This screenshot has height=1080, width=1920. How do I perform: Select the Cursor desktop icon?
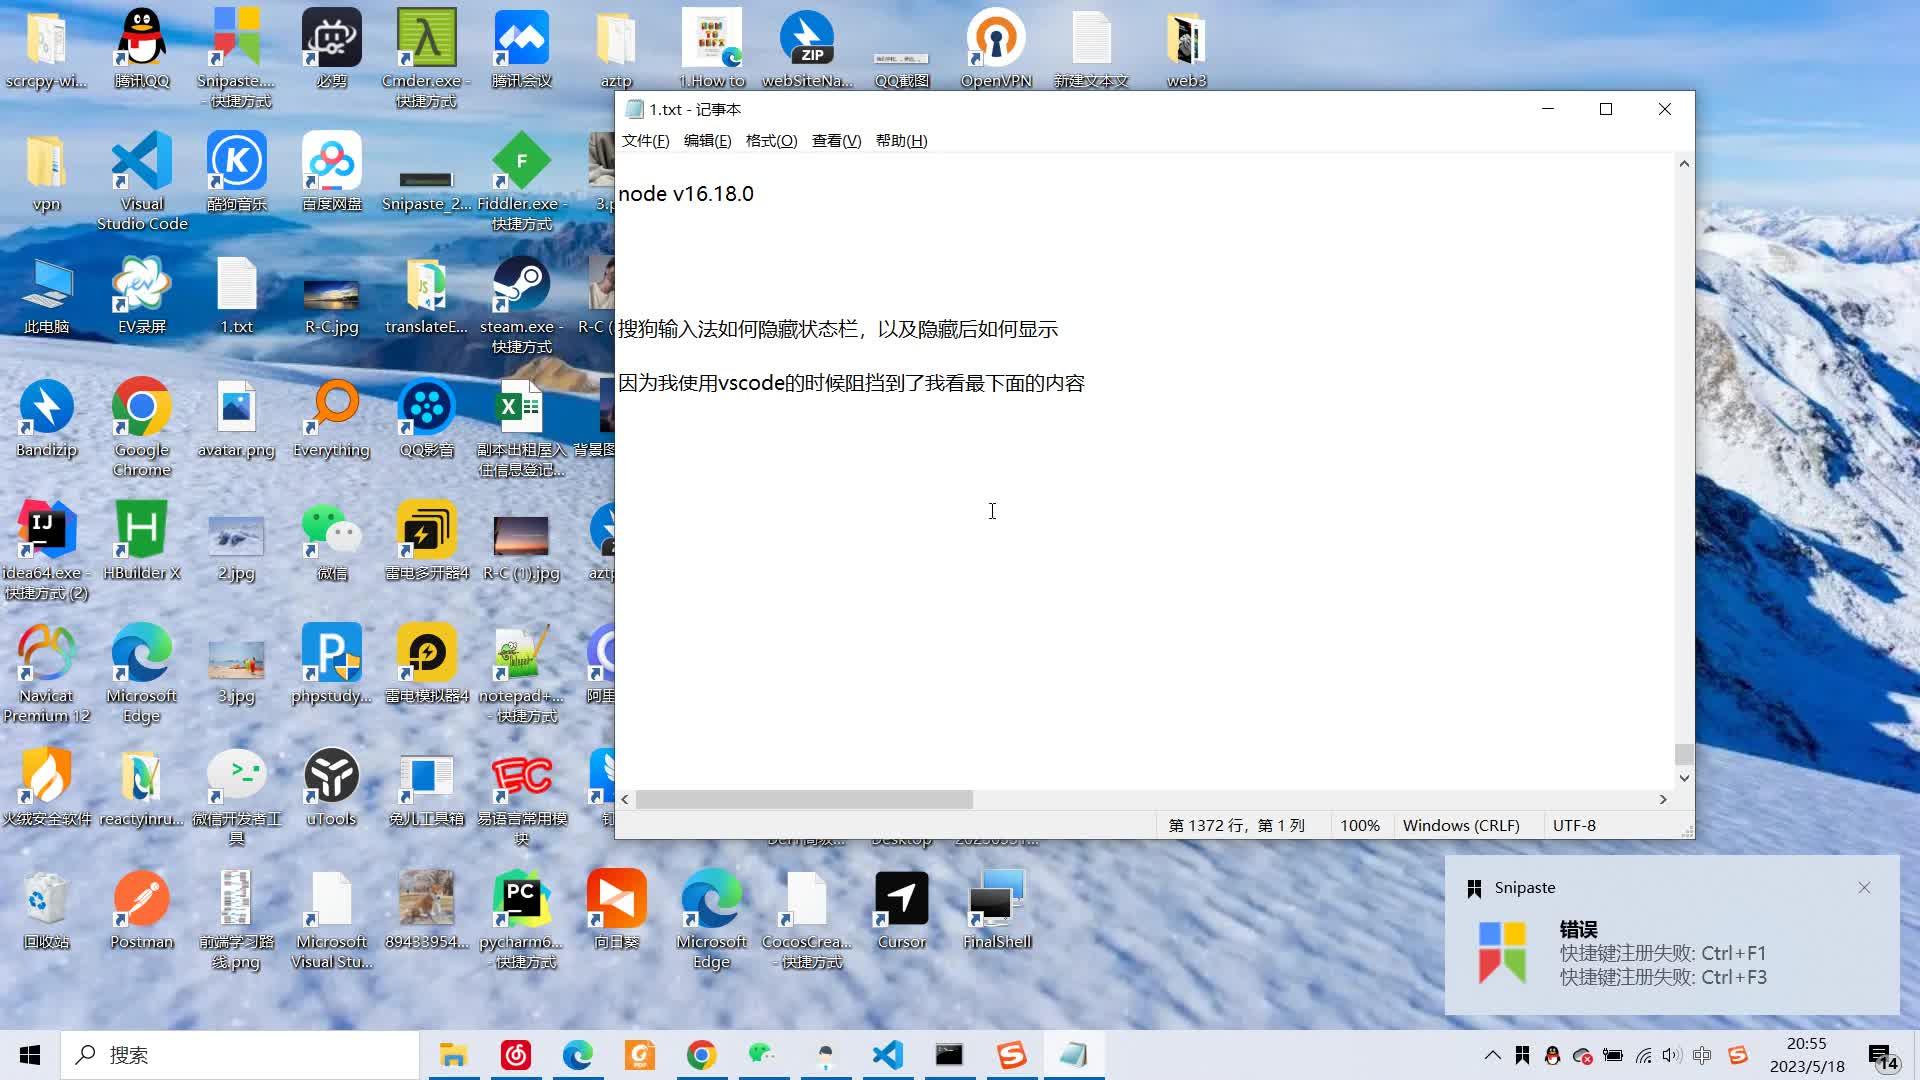click(x=902, y=909)
